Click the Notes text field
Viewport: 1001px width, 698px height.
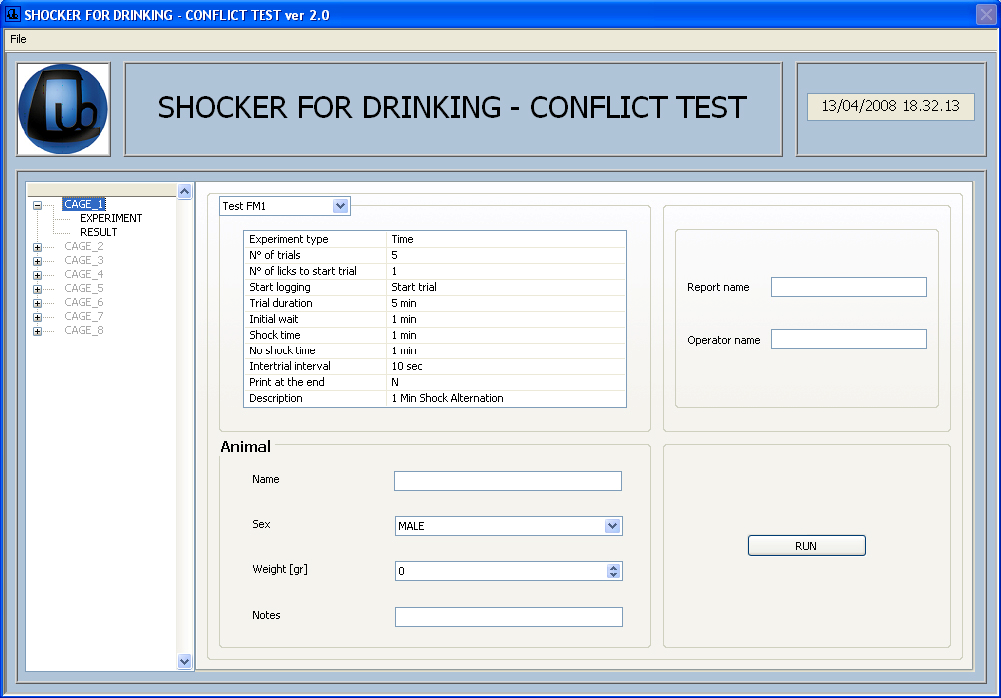click(x=507, y=617)
